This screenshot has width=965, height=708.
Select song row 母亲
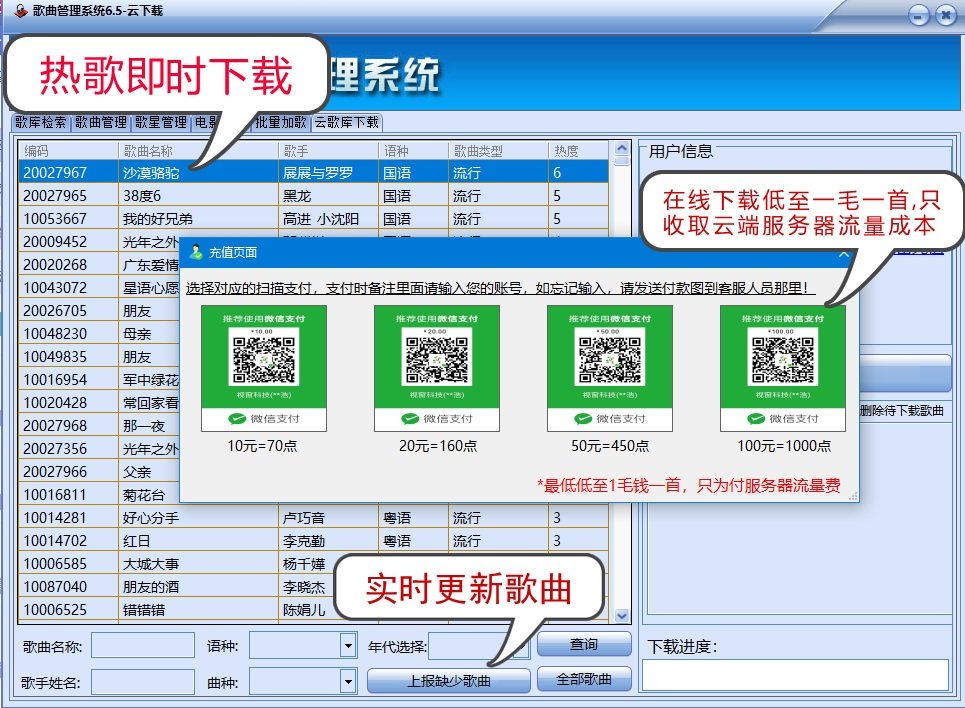coord(99,334)
